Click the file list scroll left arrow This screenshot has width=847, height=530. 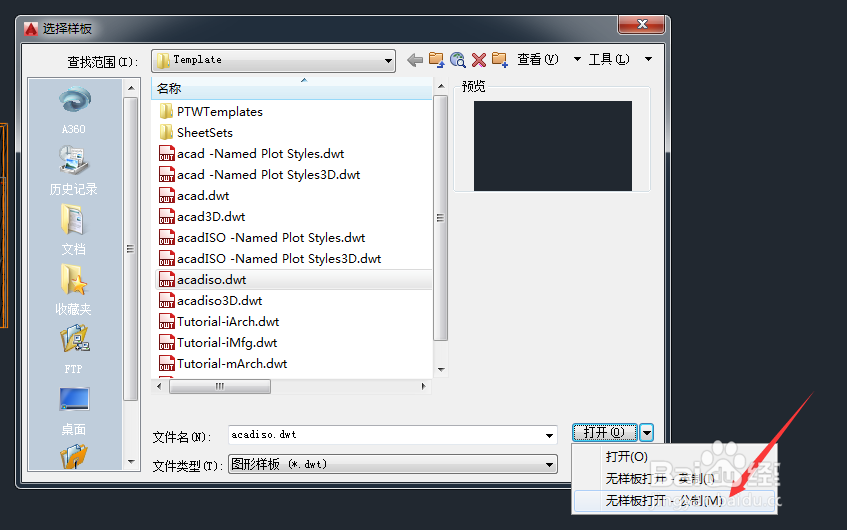[159, 386]
